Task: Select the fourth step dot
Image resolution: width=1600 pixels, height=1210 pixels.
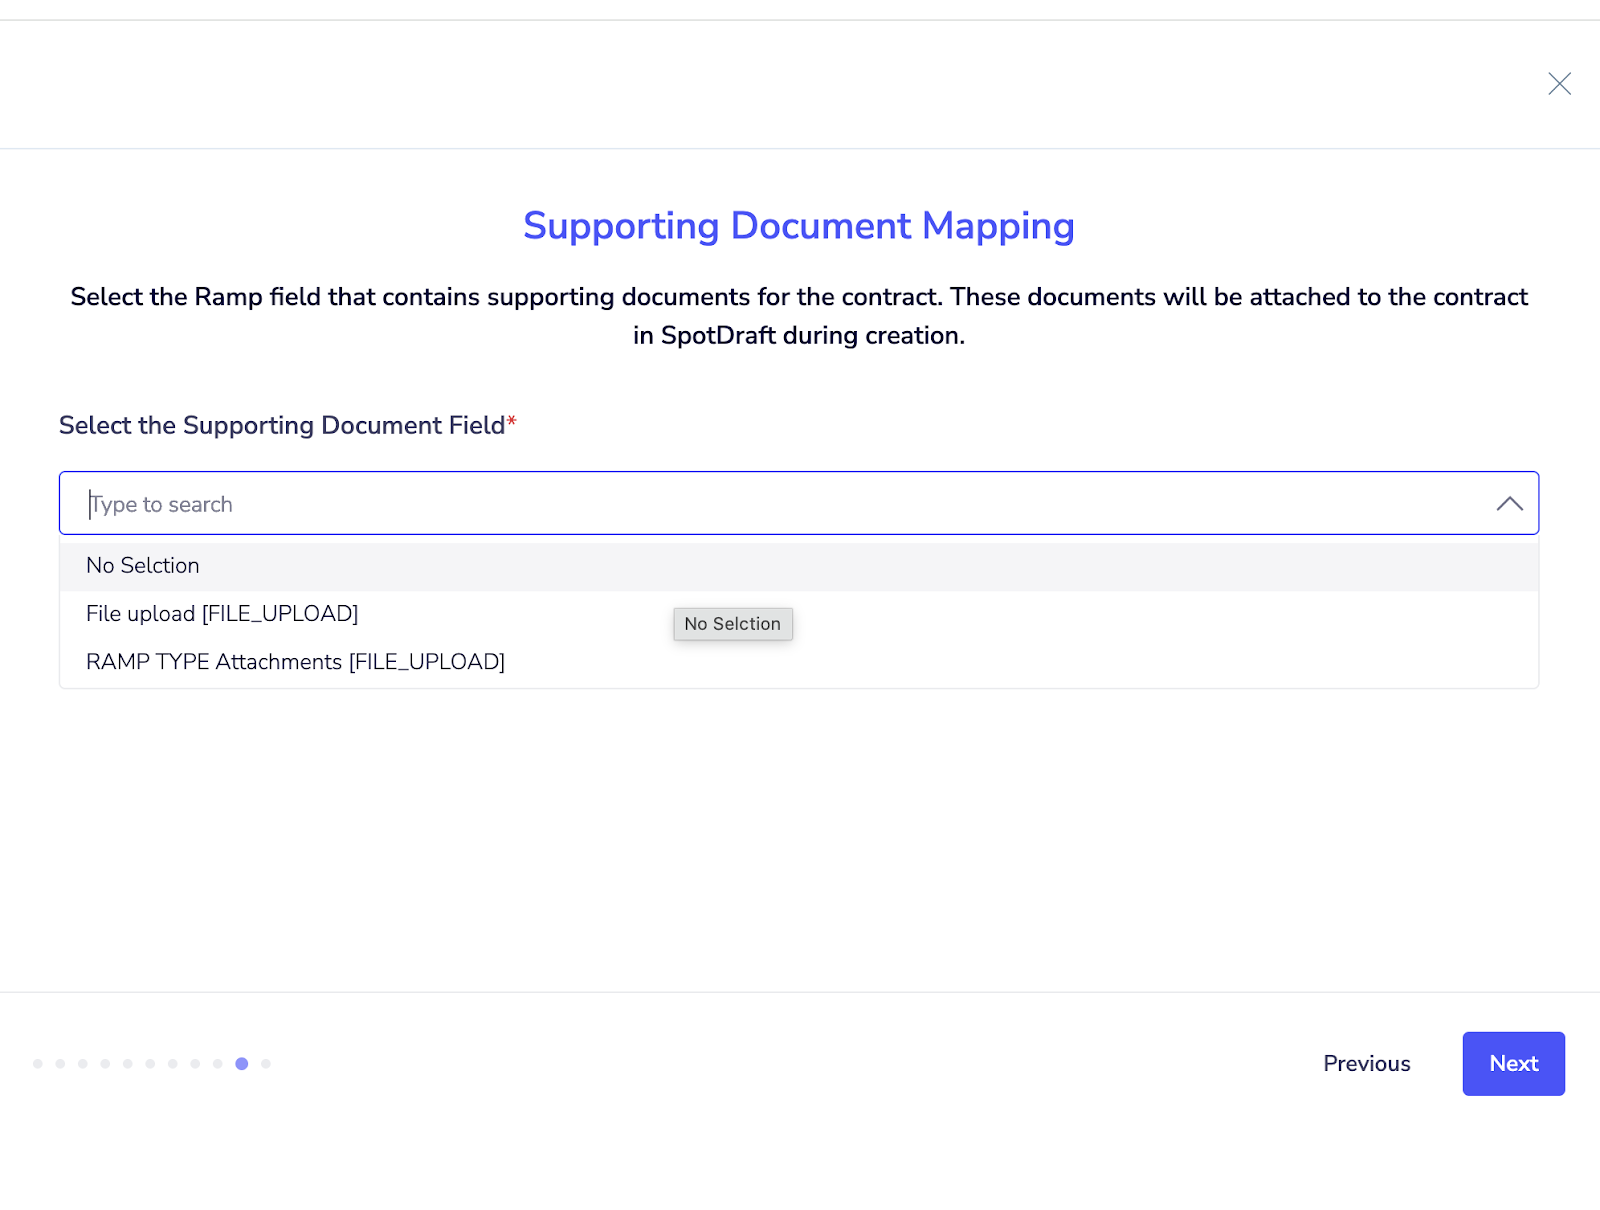Action: pos(105,1064)
